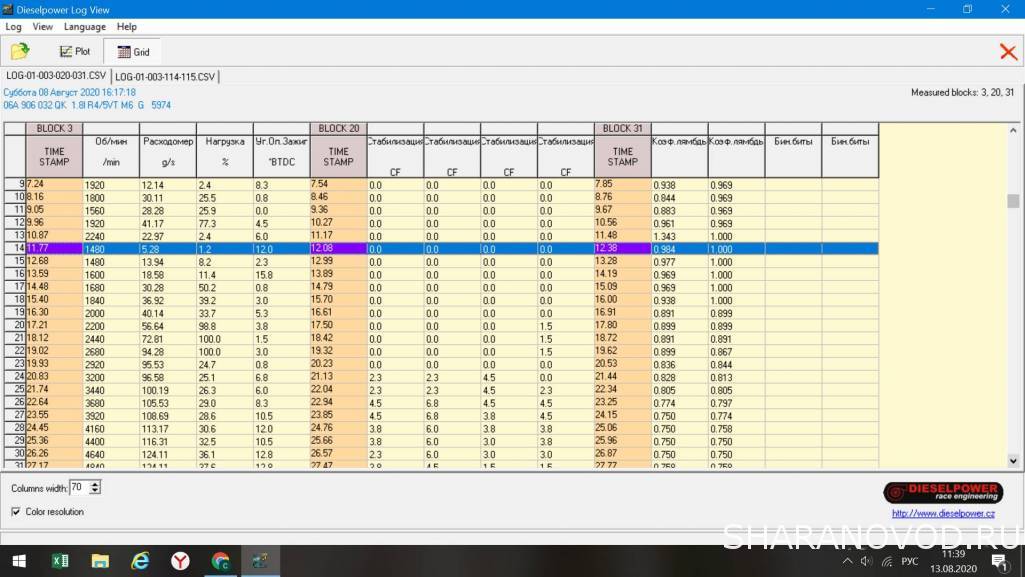Click the grid scrollbar down arrow

1013,460
